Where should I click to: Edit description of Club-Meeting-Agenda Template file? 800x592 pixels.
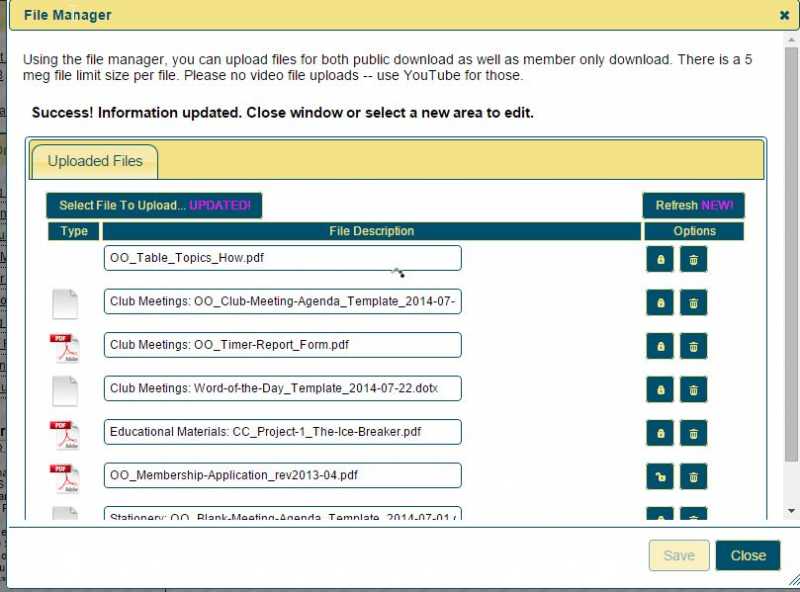[x=283, y=302]
